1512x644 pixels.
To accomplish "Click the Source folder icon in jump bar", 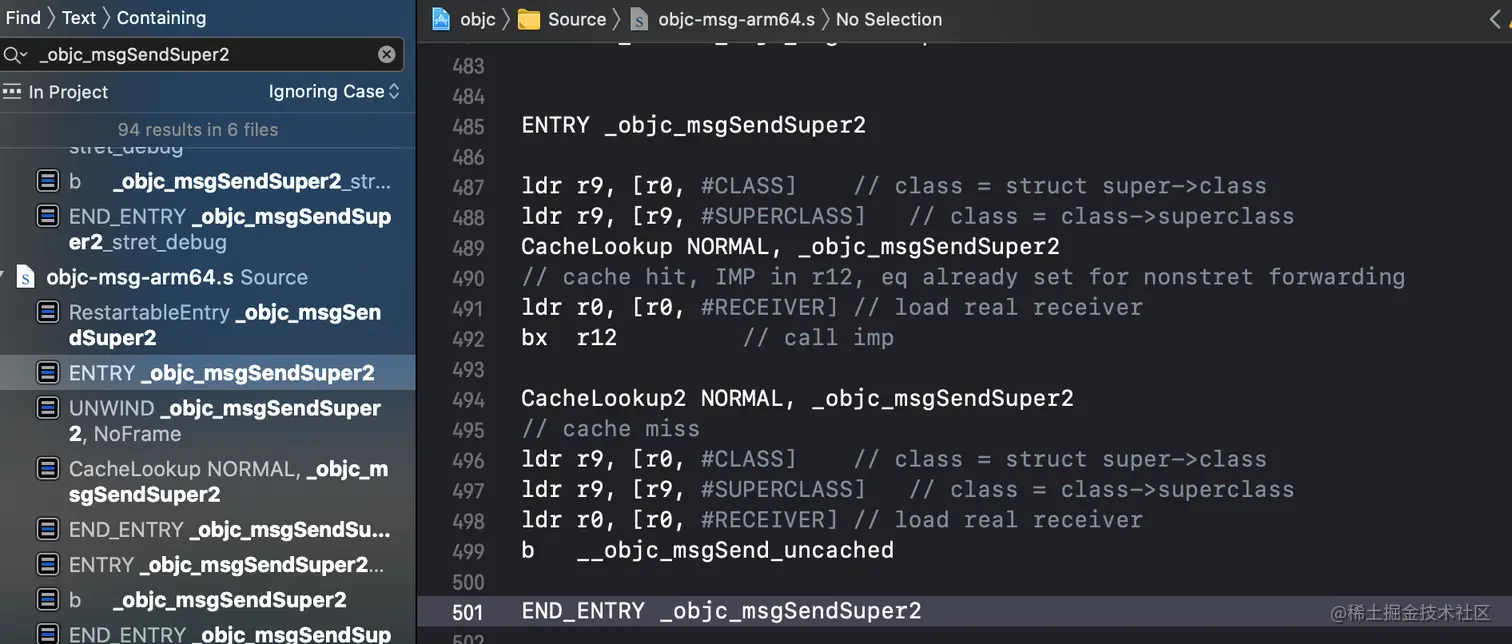I will [529, 19].
